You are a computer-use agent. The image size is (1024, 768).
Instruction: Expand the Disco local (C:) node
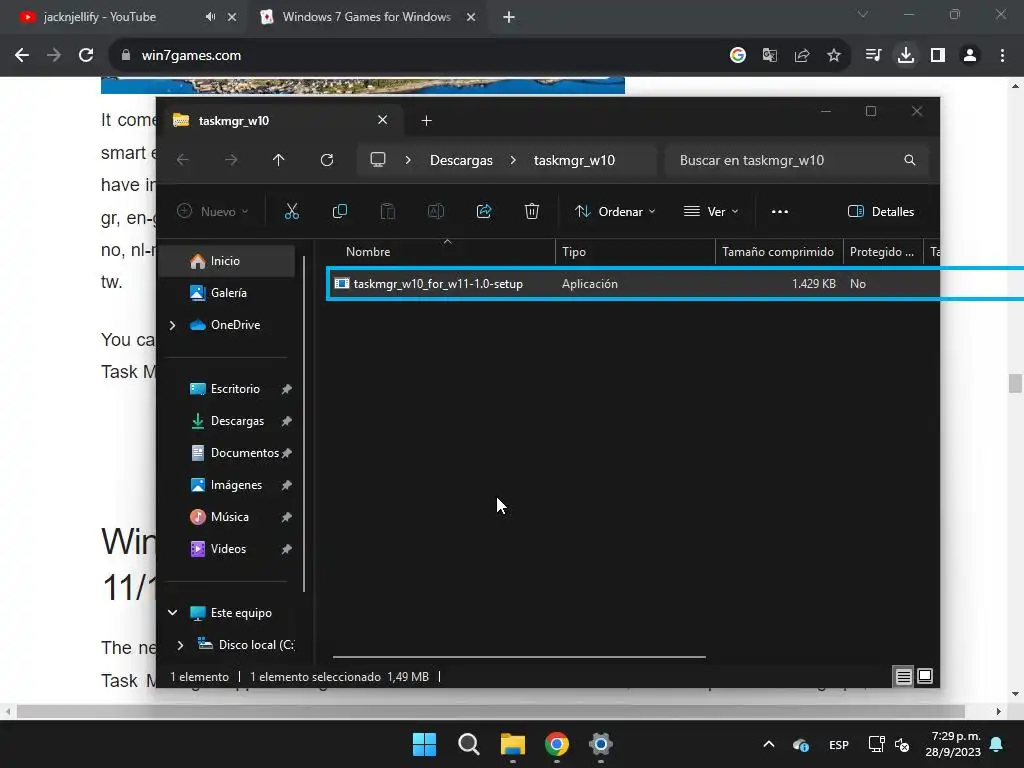(180, 645)
